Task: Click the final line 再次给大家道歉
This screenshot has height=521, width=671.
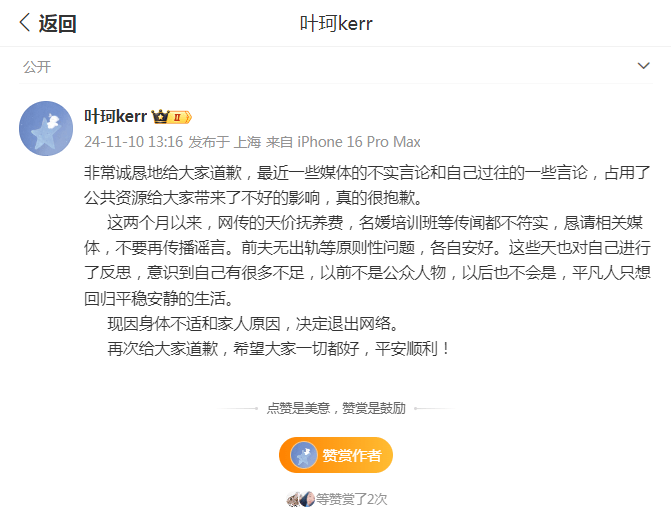Action: 279,349
